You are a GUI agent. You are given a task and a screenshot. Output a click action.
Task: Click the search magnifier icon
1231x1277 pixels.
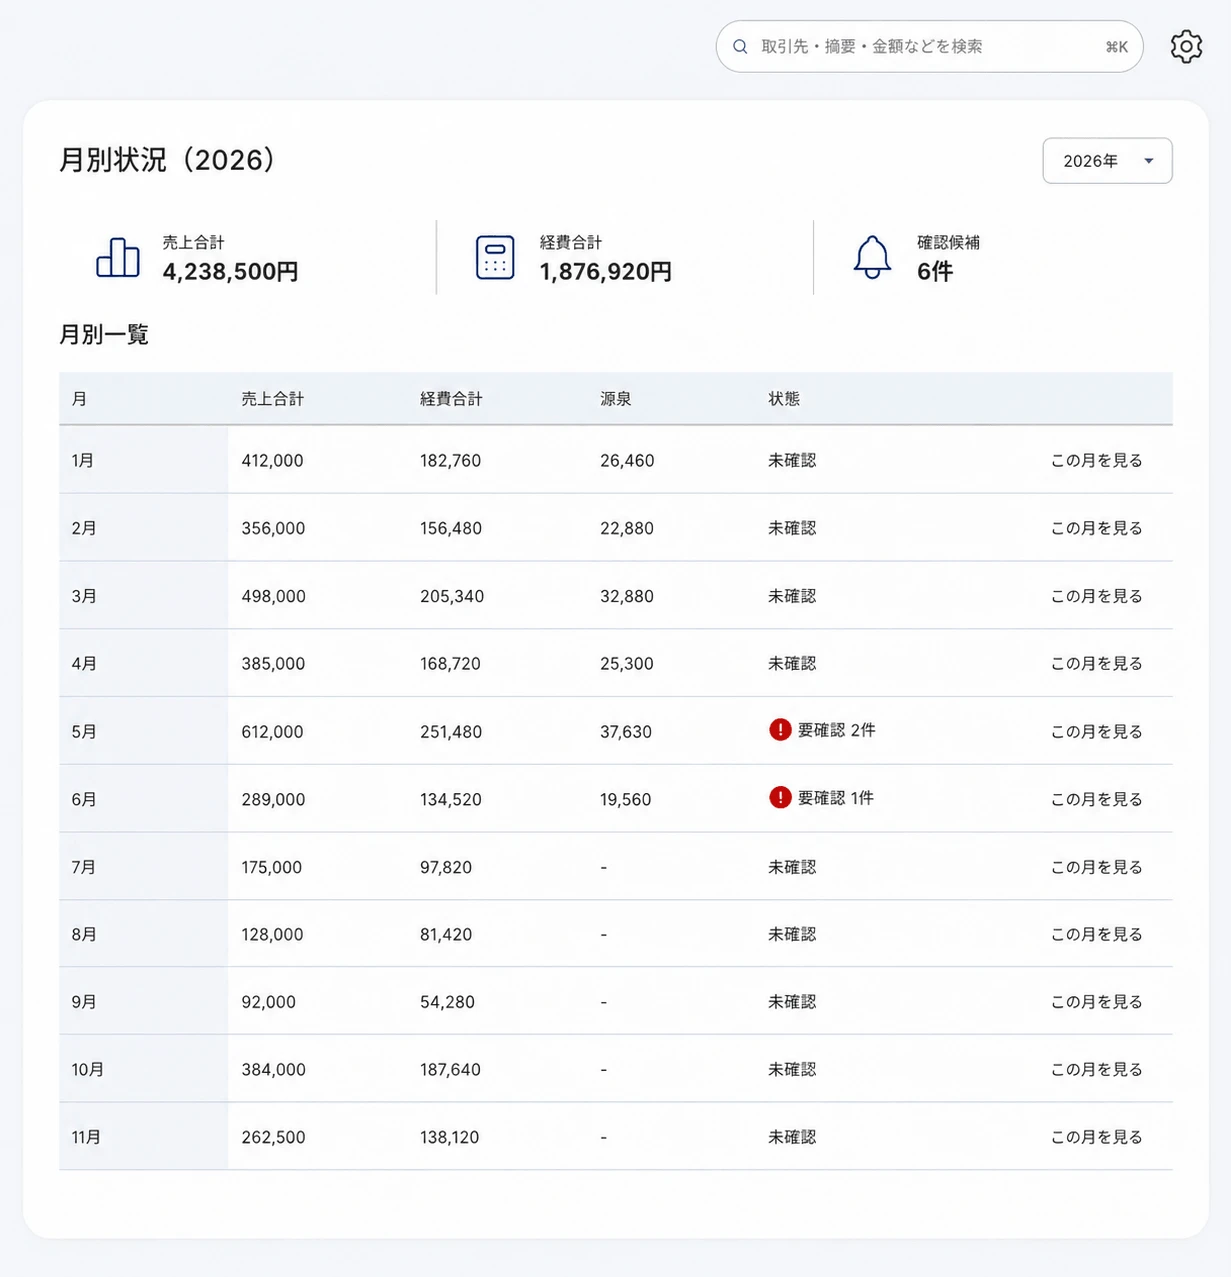[740, 47]
